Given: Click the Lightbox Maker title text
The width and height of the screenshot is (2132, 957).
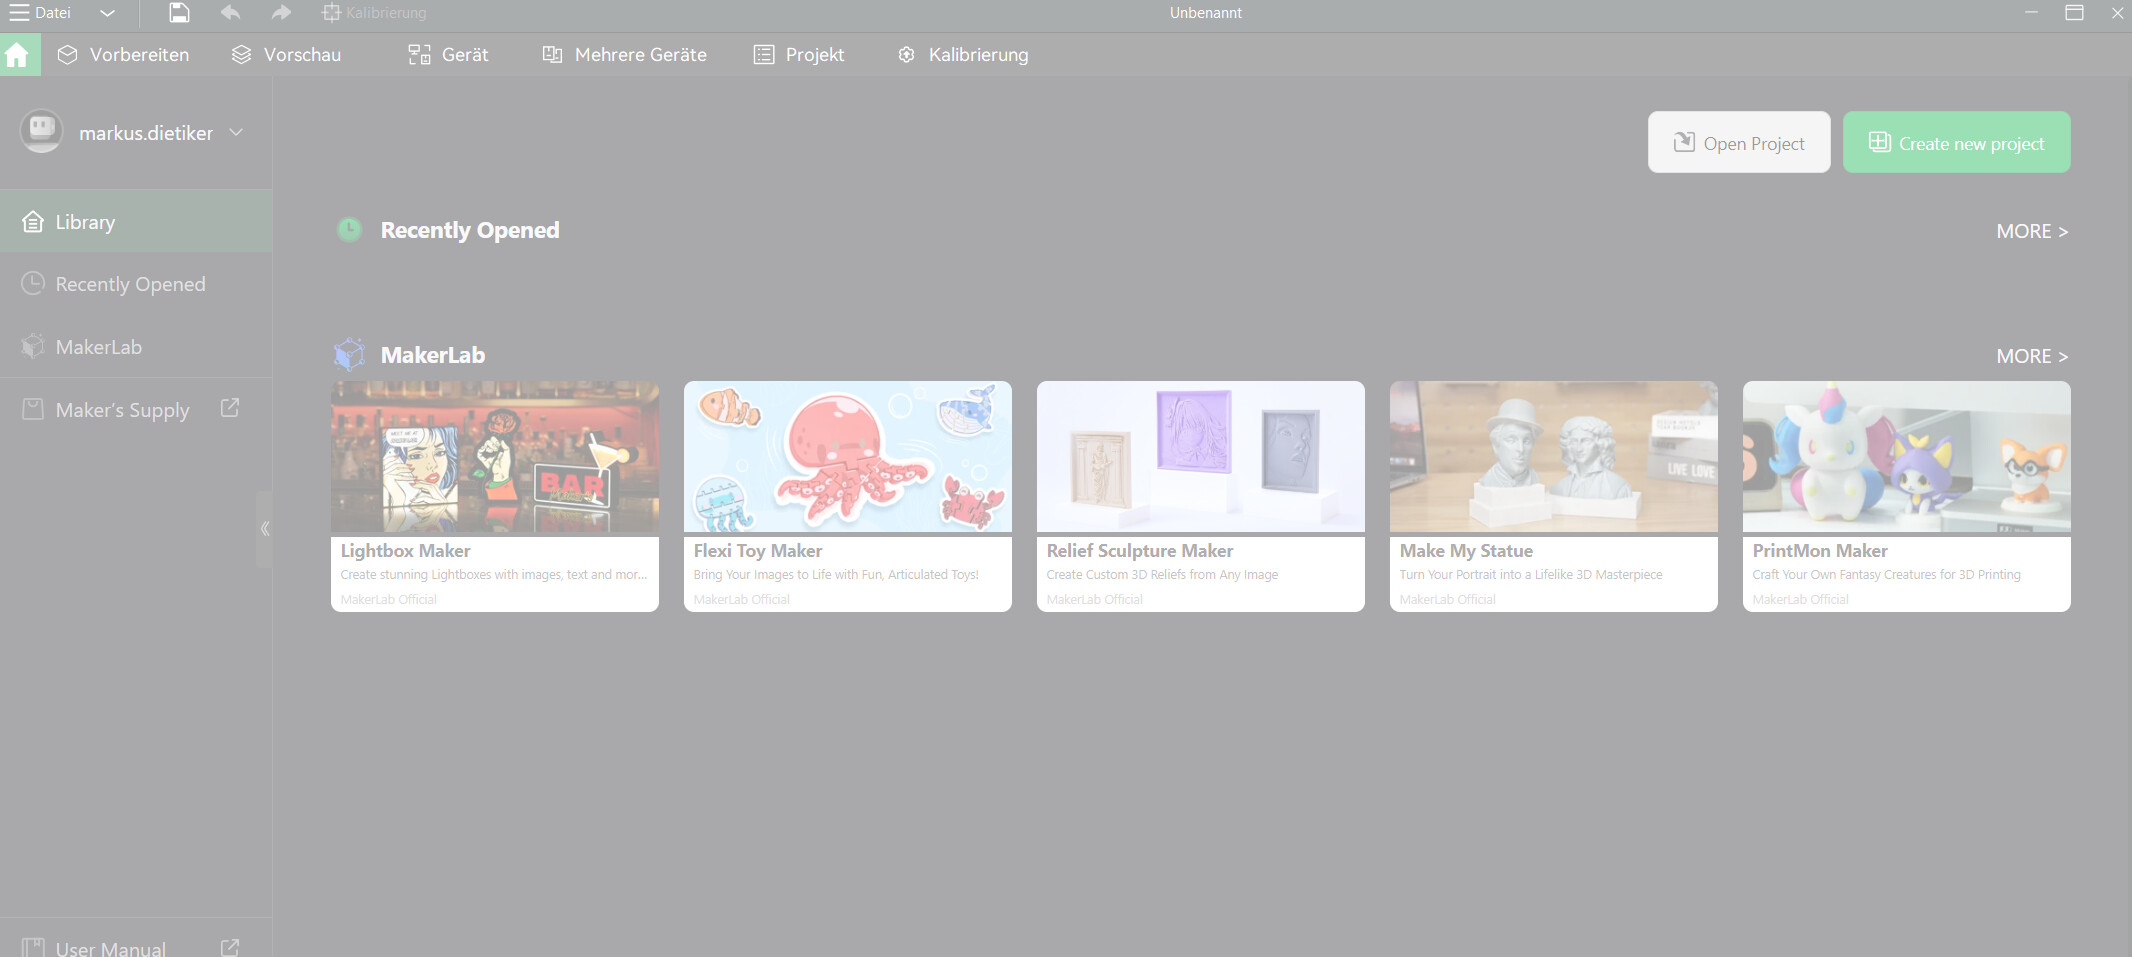Looking at the screenshot, I should (x=405, y=551).
